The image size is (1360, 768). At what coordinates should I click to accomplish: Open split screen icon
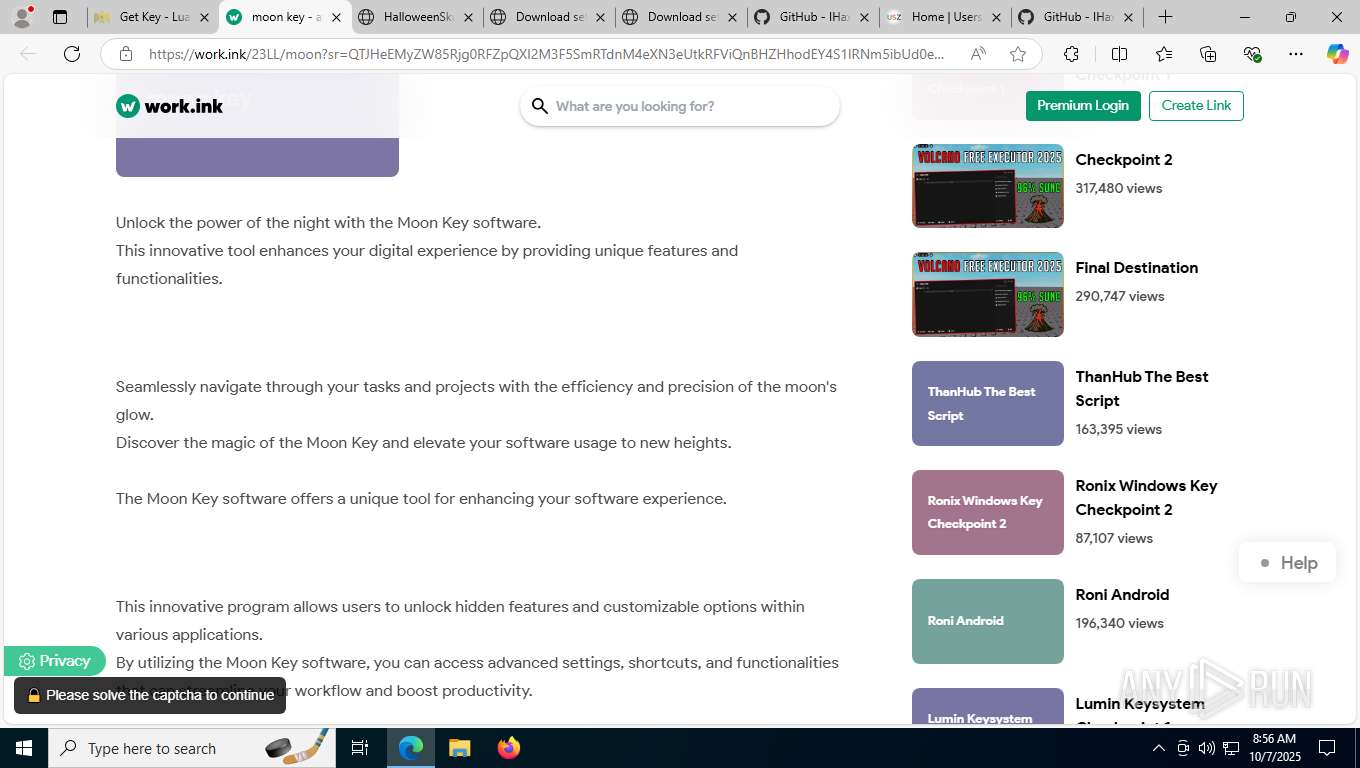[1119, 54]
